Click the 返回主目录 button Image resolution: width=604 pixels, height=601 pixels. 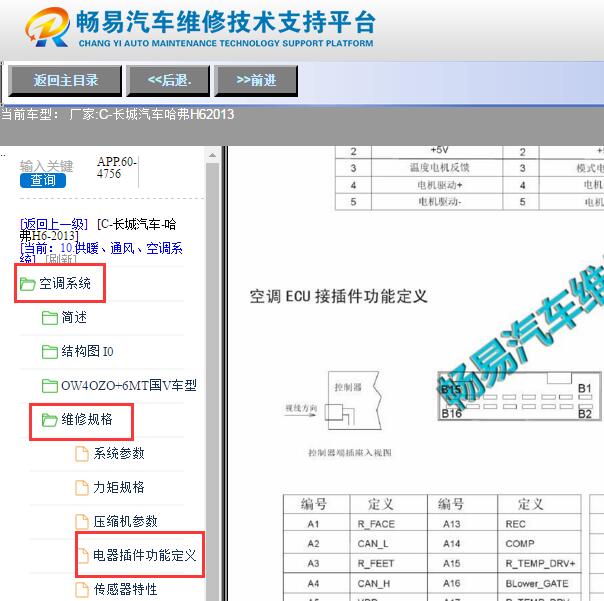(65, 81)
